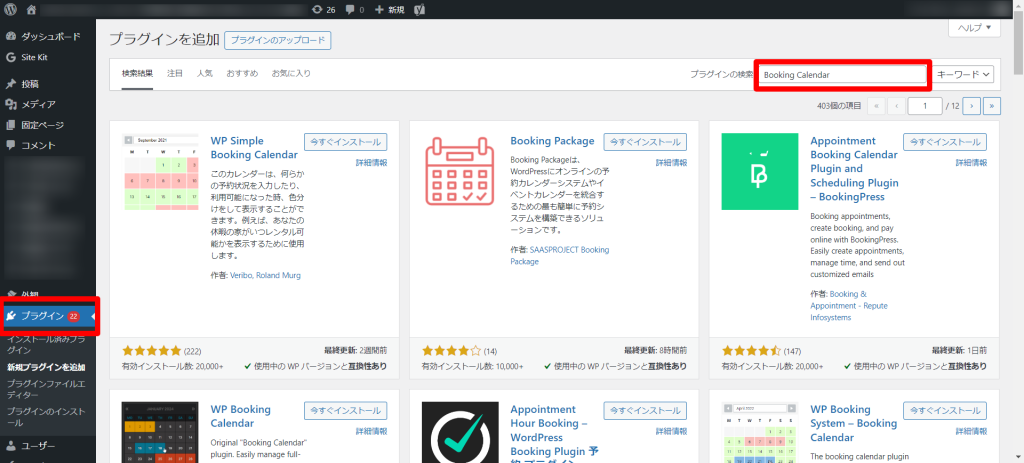Go to next results page
The image size is (1024, 463).
(x=972, y=105)
